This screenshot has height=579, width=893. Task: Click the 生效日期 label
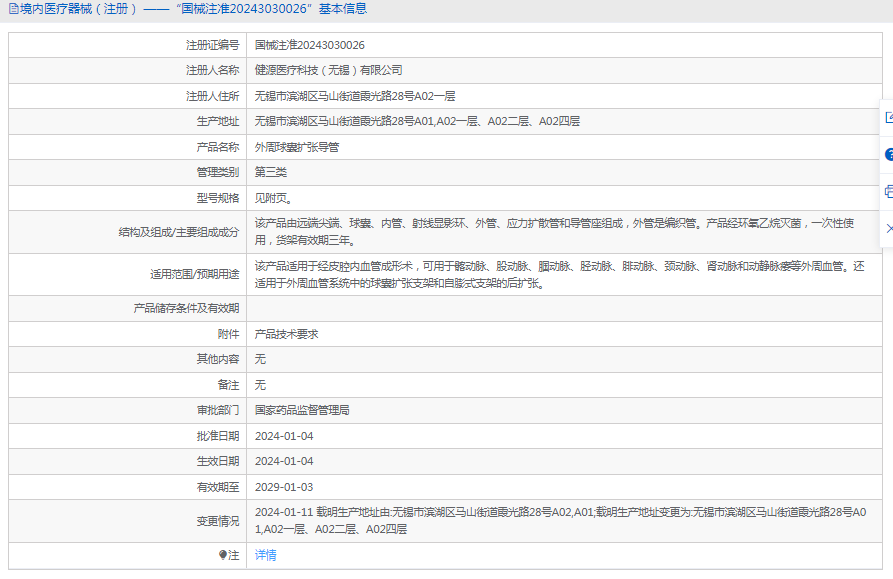218,461
